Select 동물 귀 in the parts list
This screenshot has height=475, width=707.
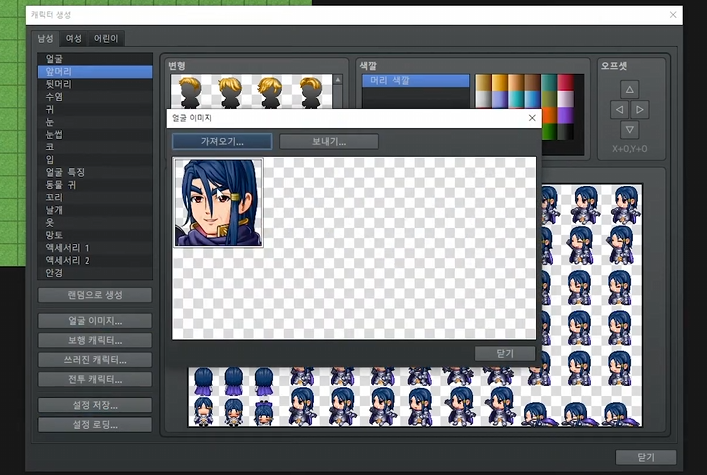coord(95,185)
